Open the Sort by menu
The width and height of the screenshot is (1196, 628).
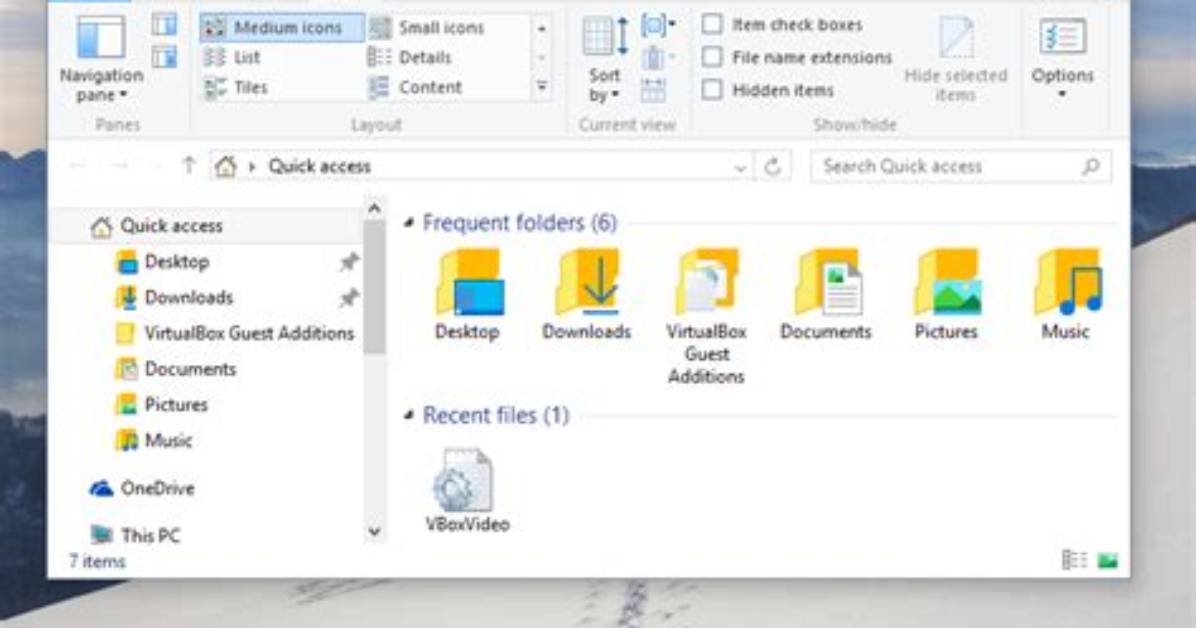(x=605, y=60)
